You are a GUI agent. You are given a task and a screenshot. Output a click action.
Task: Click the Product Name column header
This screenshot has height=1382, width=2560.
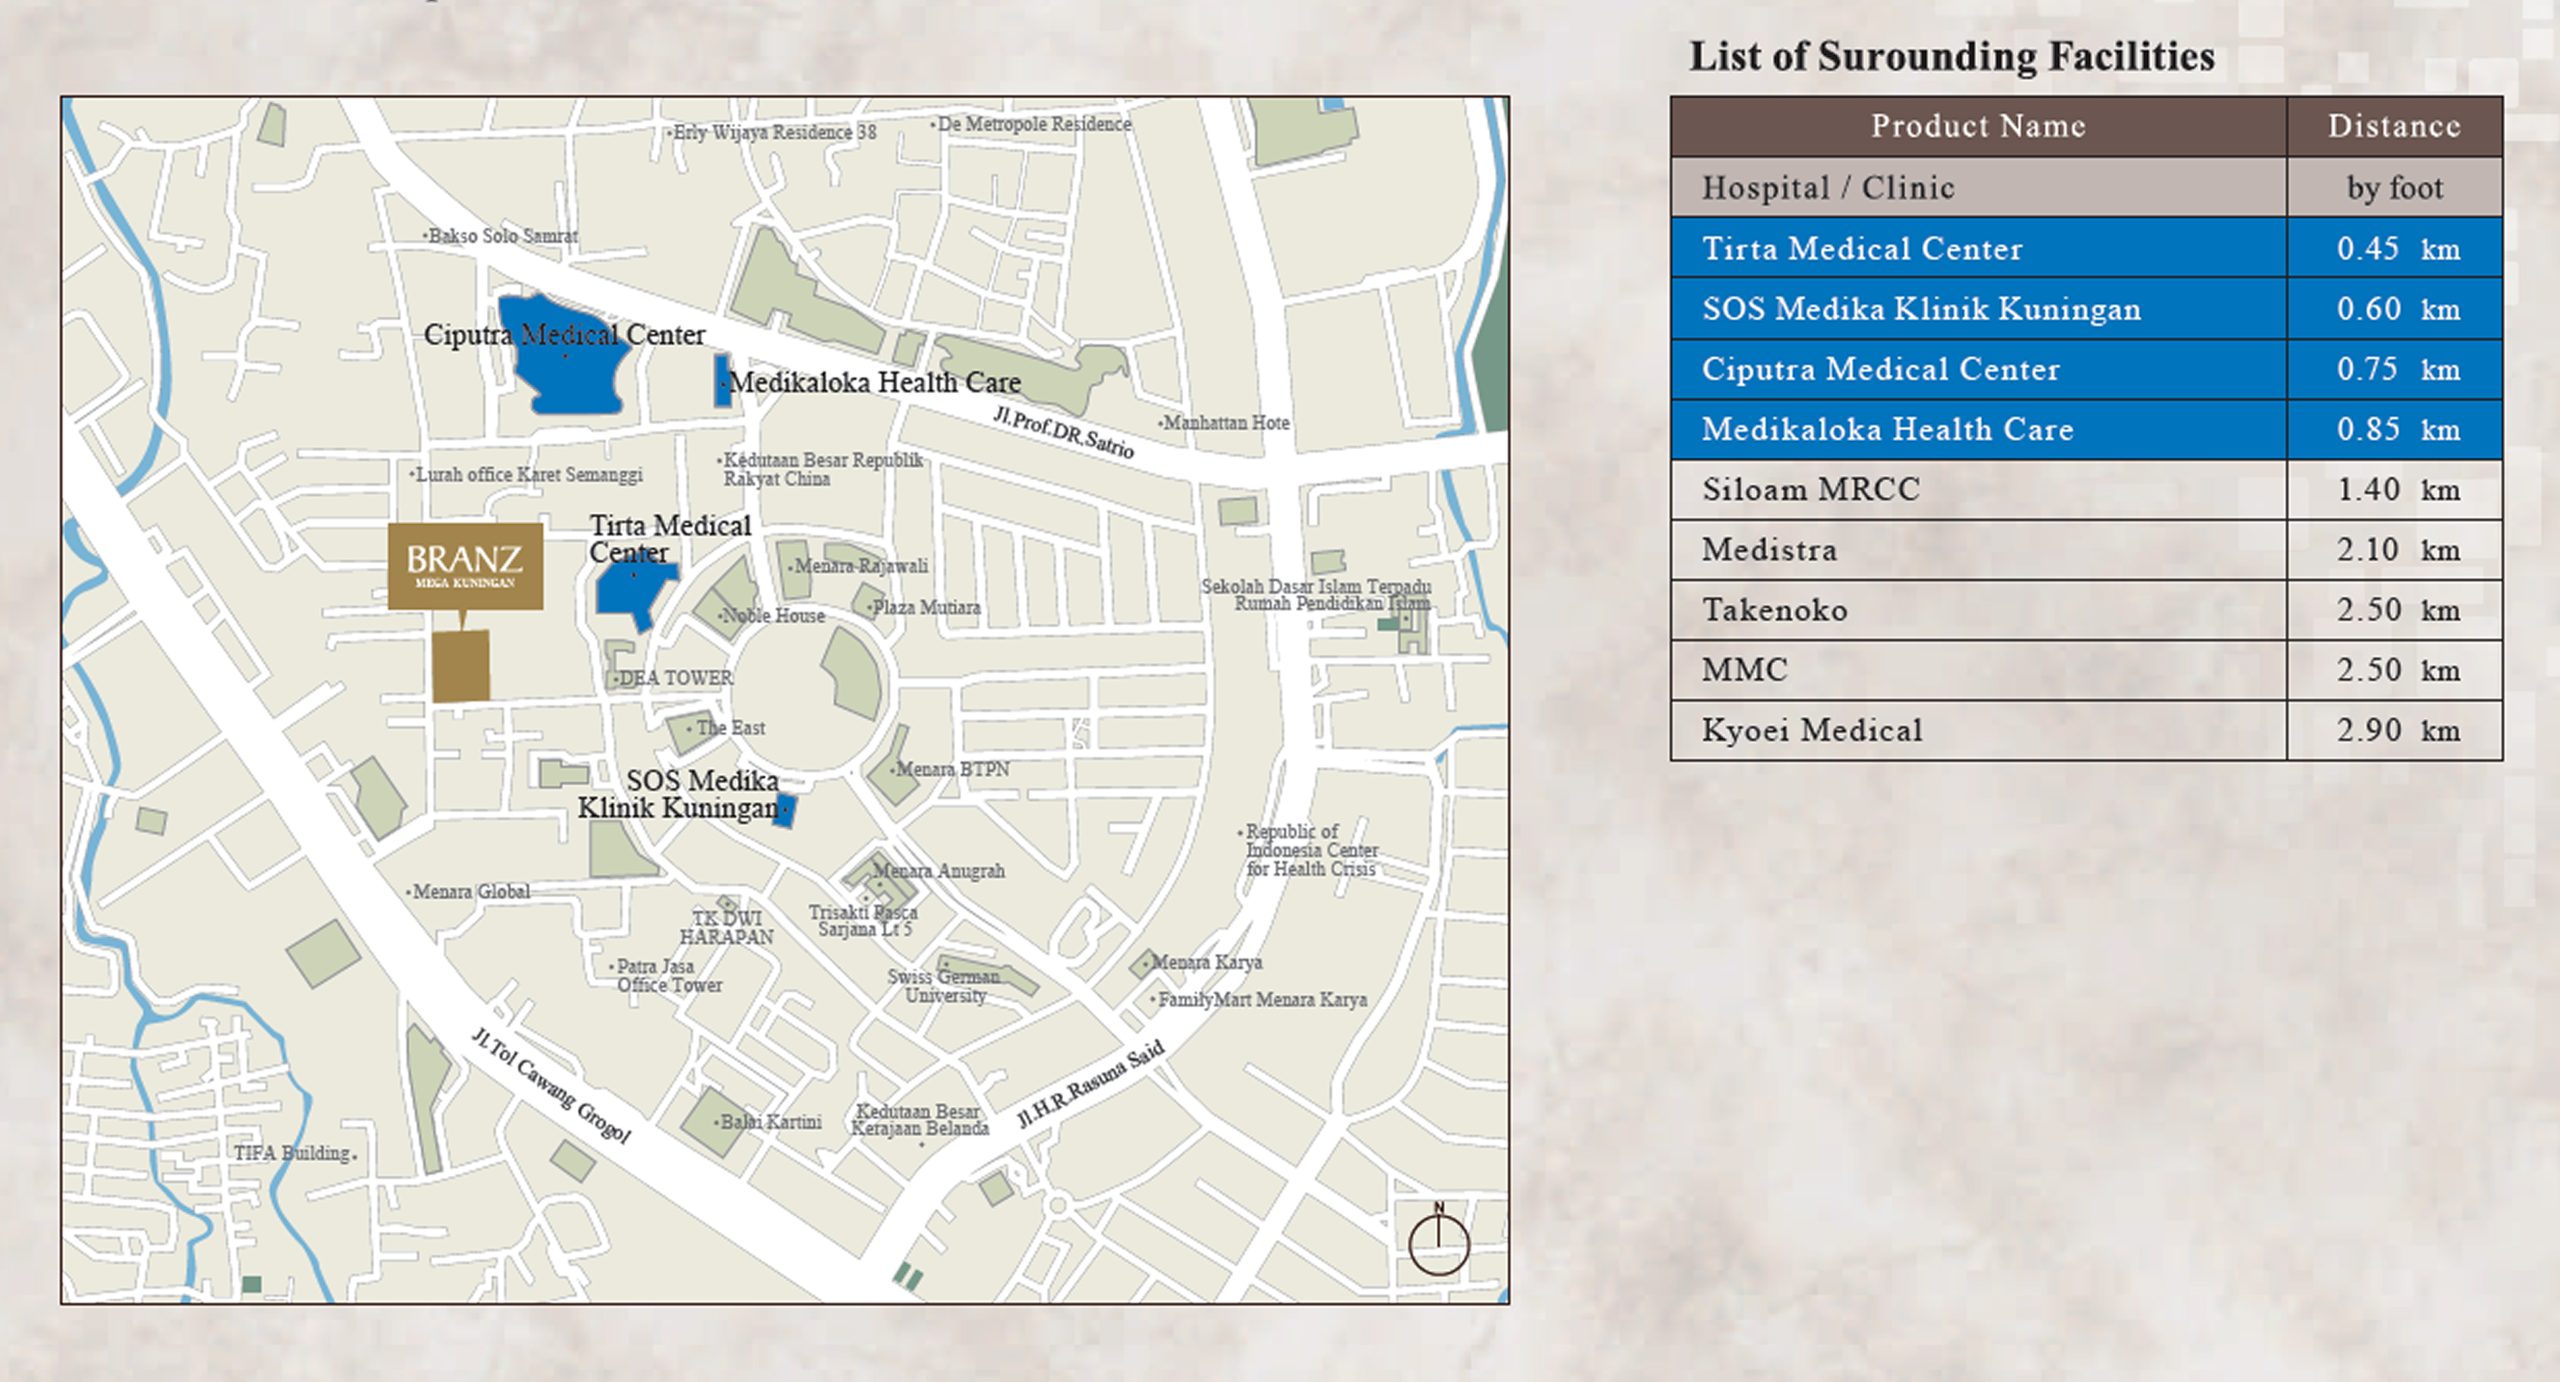pos(1978,126)
